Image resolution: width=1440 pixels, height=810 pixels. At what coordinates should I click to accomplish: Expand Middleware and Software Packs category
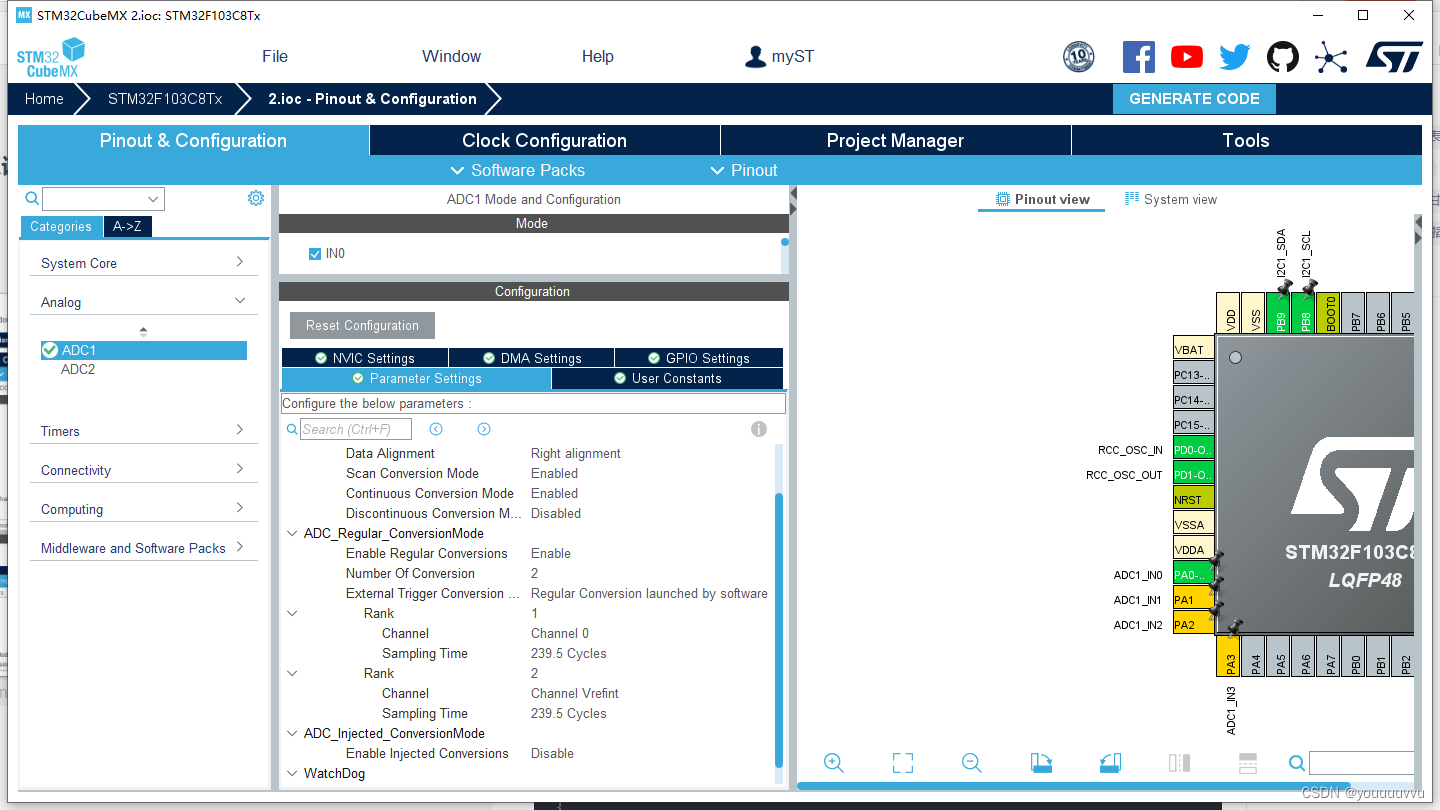click(x=143, y=548)
